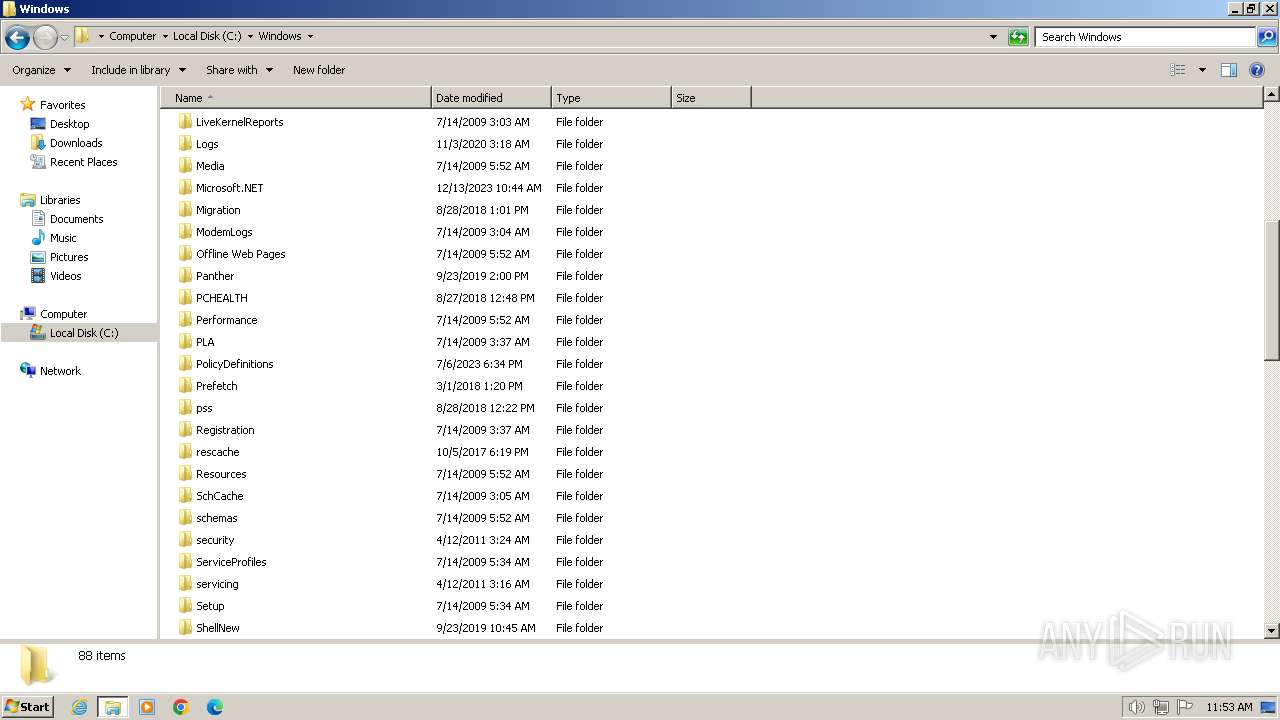Open the Include in library menu
Image resolution: width=1280 pixels, height=720 pixels.
tap(138, 70)
